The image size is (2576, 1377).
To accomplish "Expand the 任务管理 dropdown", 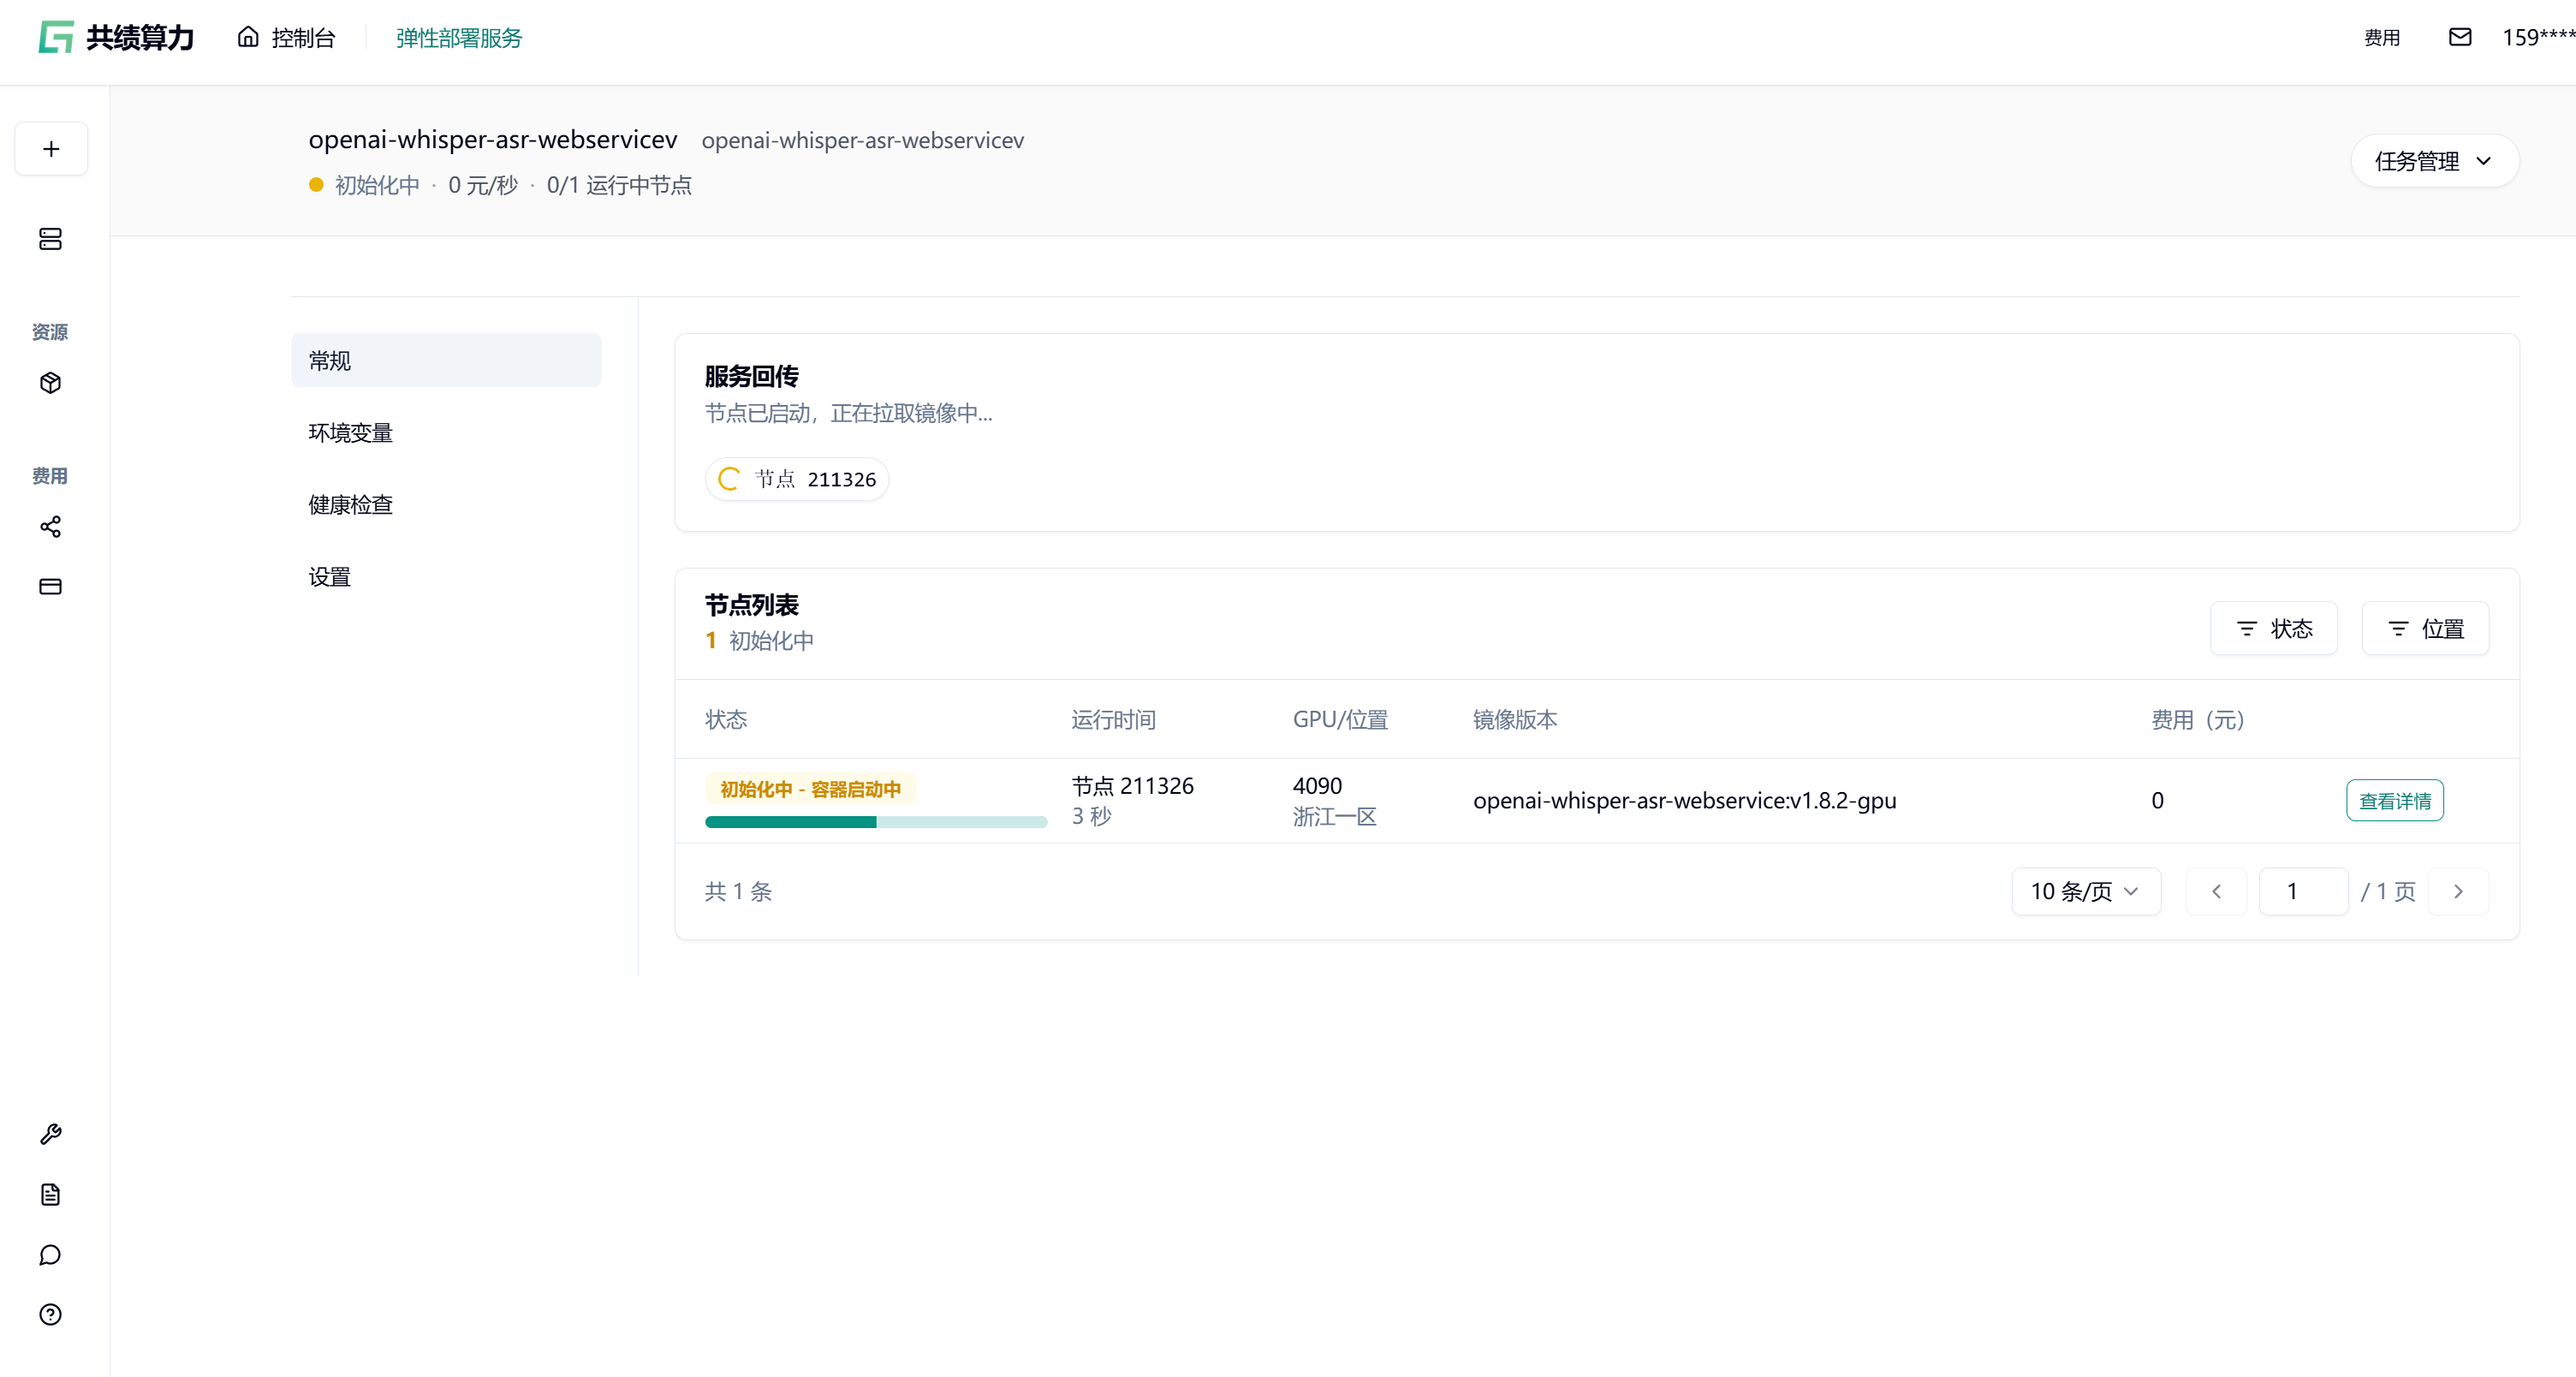I will click(x=2434, y=161).
